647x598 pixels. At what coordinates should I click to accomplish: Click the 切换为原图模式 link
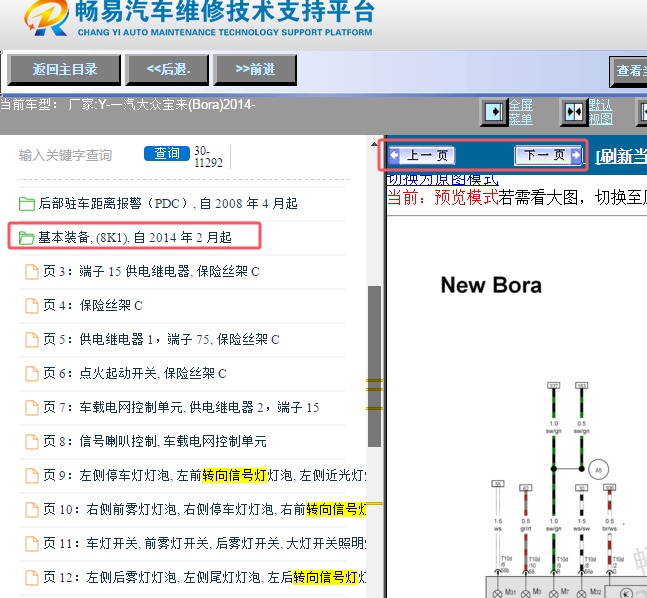pos(442,180)
